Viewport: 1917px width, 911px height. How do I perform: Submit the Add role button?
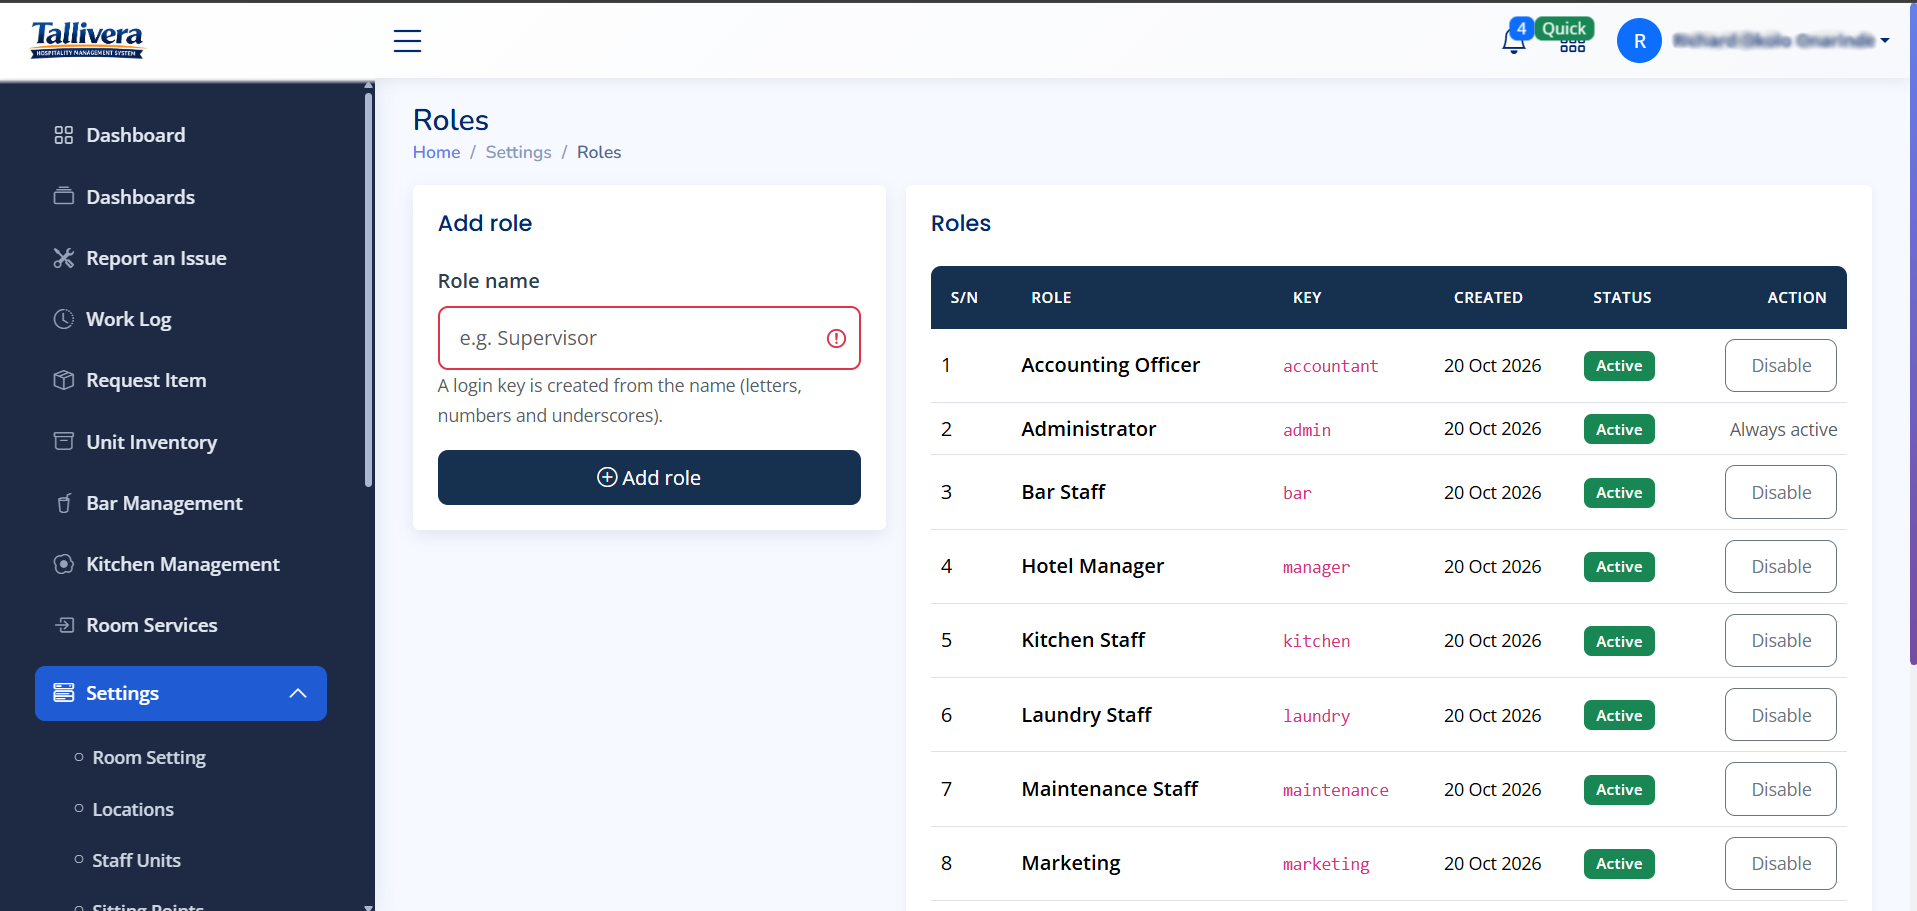(x=649, y=477)
